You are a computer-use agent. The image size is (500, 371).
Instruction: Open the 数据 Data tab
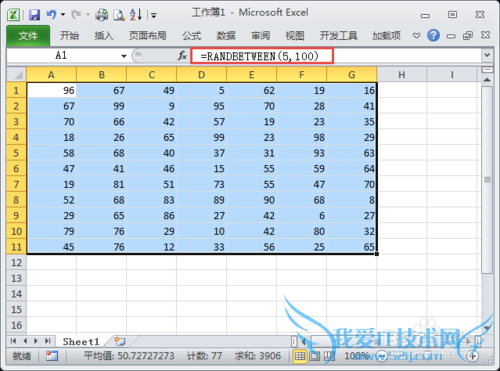click(x=226, y=36)
